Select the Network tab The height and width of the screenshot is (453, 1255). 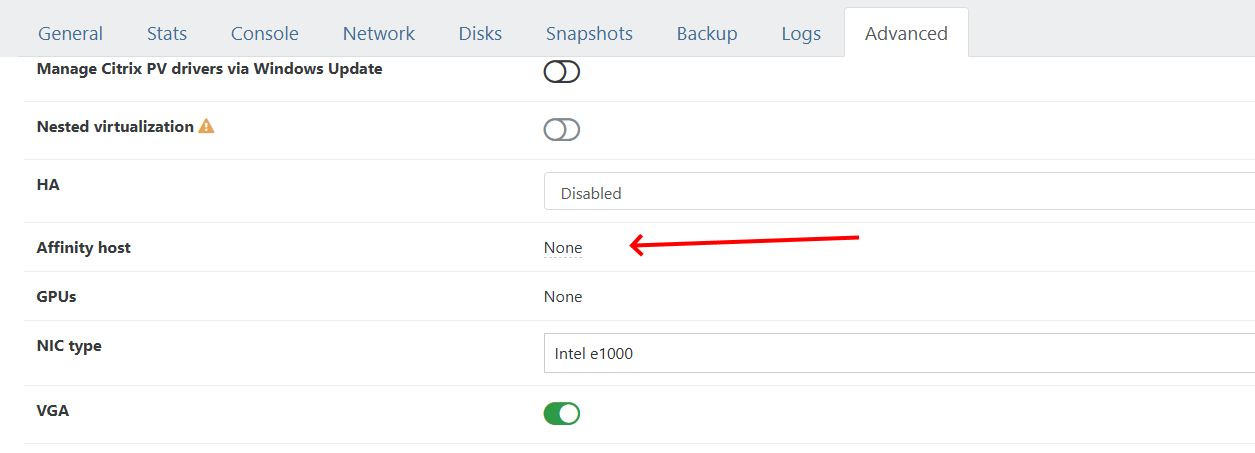[x=379, y=33]
